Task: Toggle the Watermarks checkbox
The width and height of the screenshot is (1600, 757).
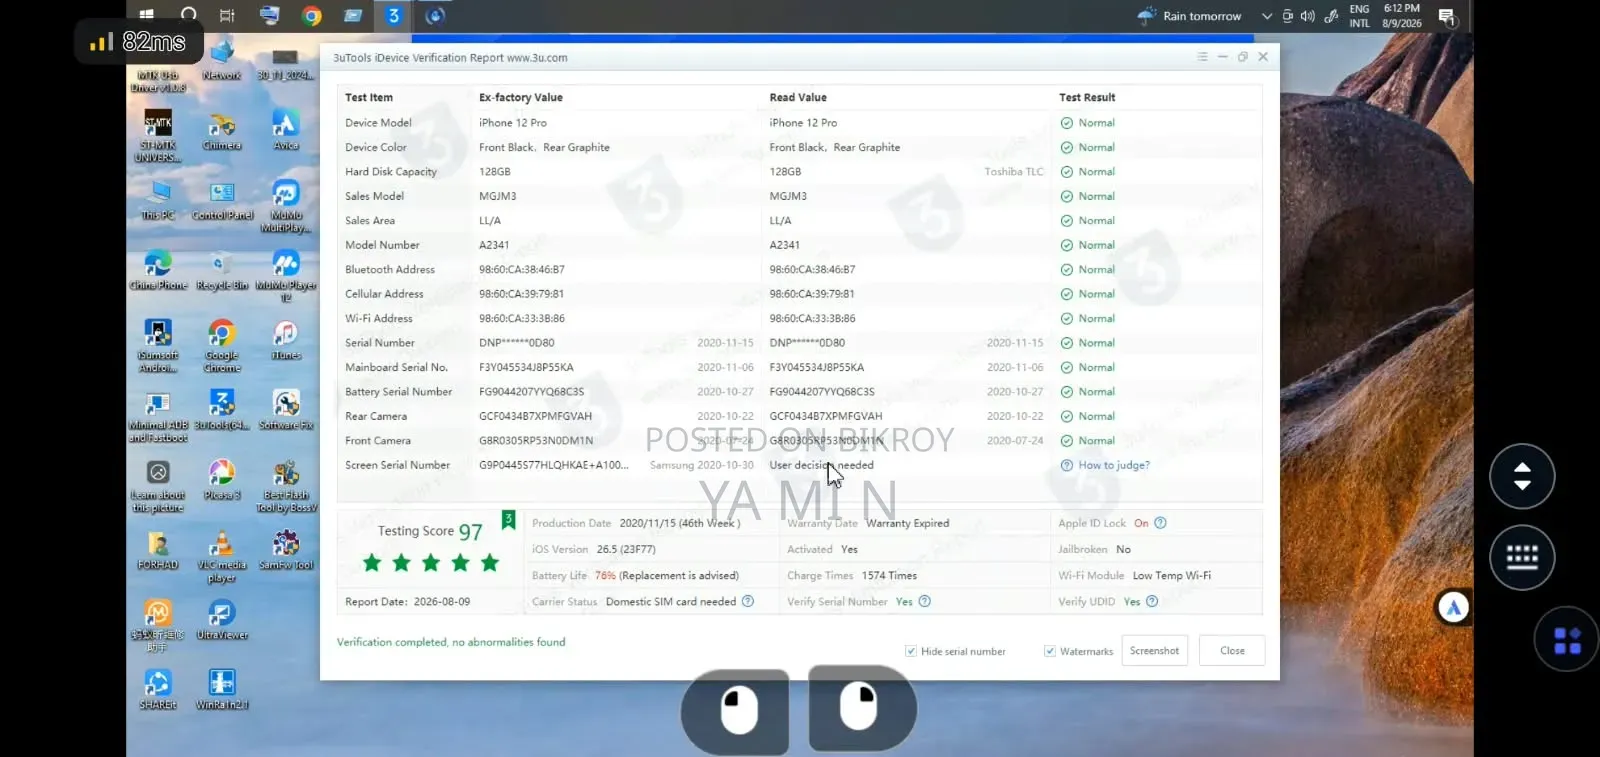Action: (1050, 651)
